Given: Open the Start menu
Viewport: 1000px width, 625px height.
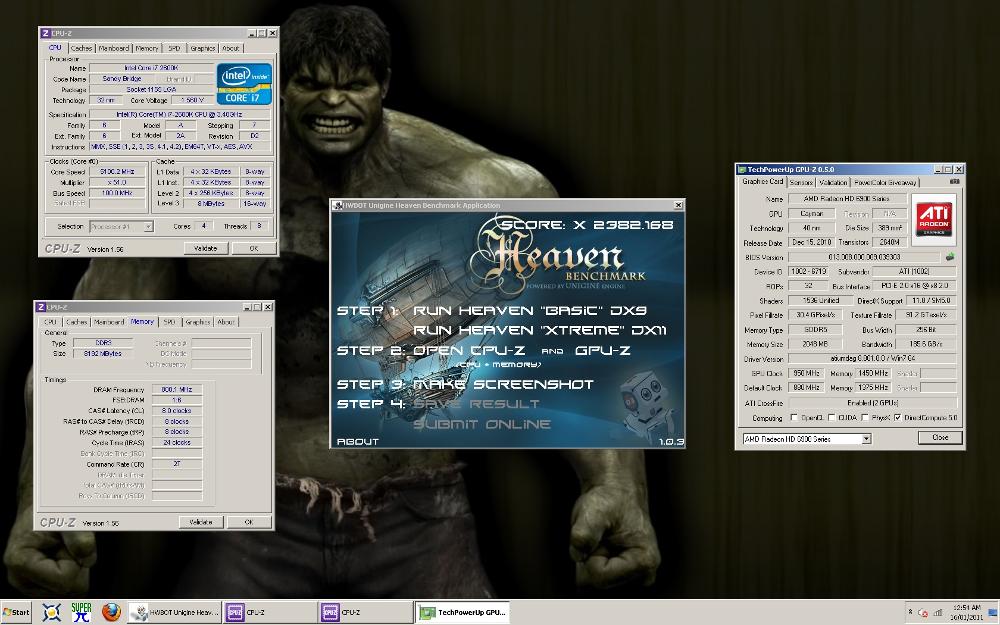Looking at the screenshot, I should coord(17,612).
